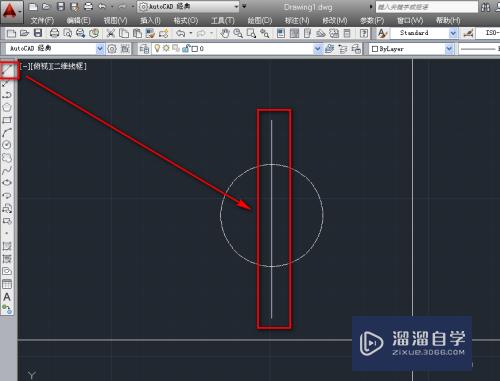This screenshot has height=381, width=500.
Task: Select the Construction Line tool
Action: pyautogui.click(x=7, y=83)
